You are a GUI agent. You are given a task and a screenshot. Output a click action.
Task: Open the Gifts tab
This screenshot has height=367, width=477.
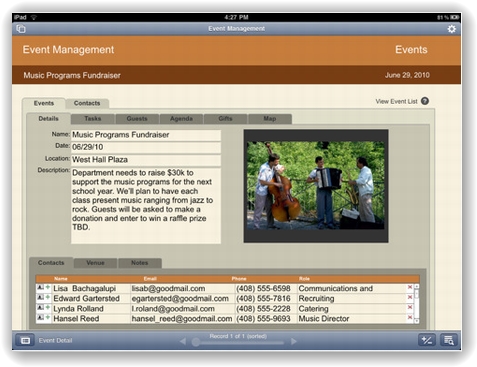[x=225, y=119]
